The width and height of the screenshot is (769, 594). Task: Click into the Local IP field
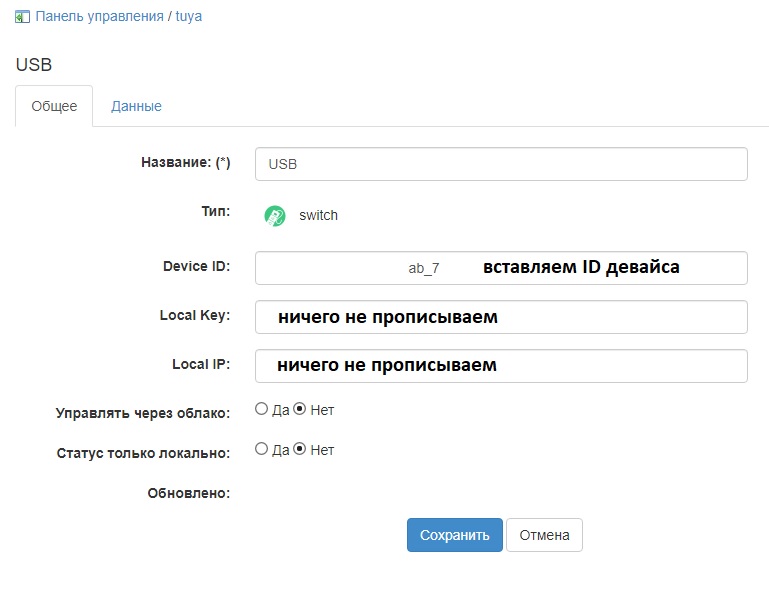[501, 366]
